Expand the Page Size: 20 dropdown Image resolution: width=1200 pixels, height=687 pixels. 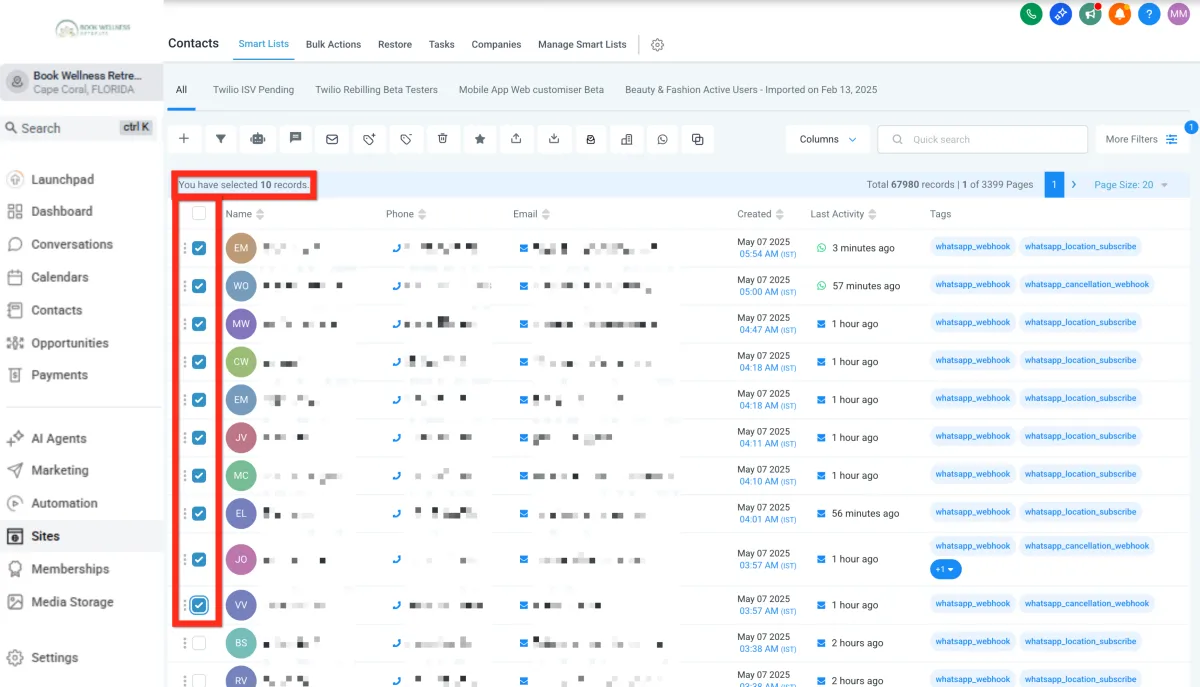point(1130,185)
